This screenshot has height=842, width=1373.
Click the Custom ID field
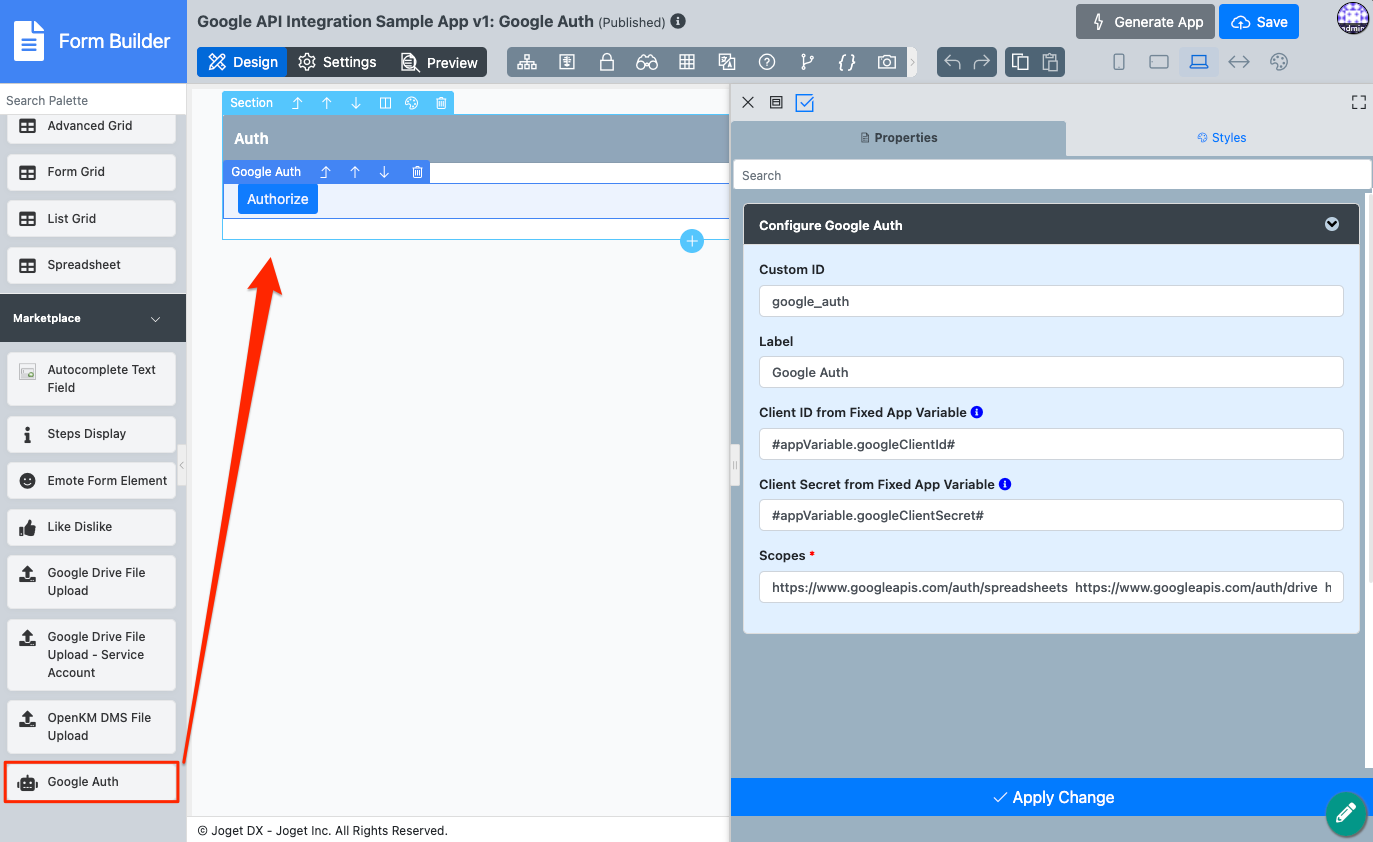click(1051, 301)
